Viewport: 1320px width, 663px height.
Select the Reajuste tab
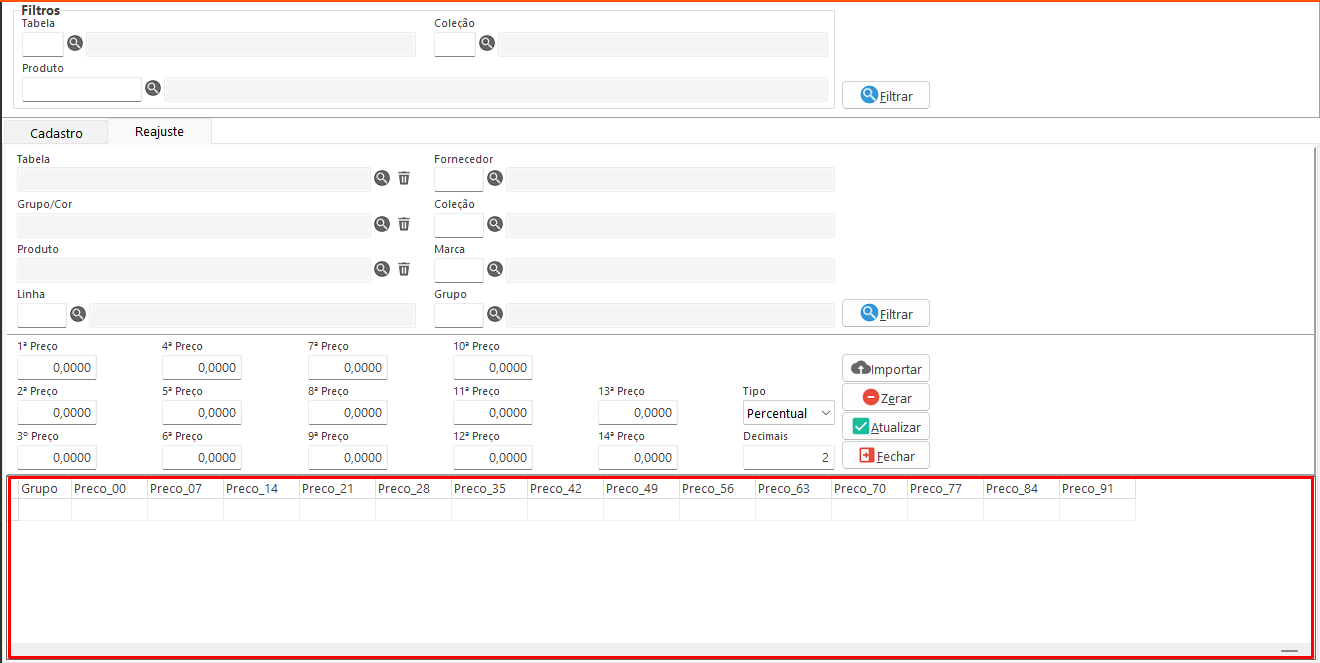(159, 132)
